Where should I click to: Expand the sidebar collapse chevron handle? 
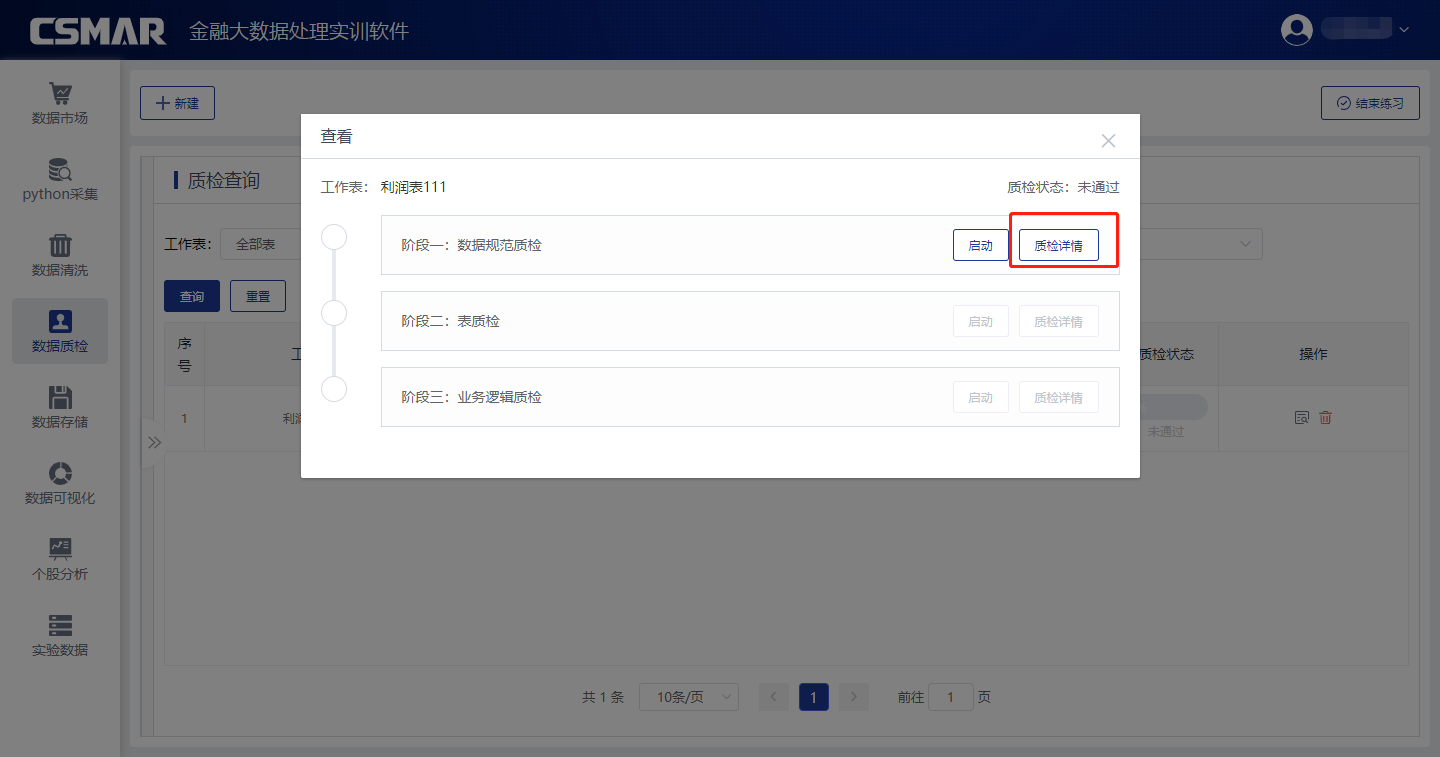[x=154, y=442]
